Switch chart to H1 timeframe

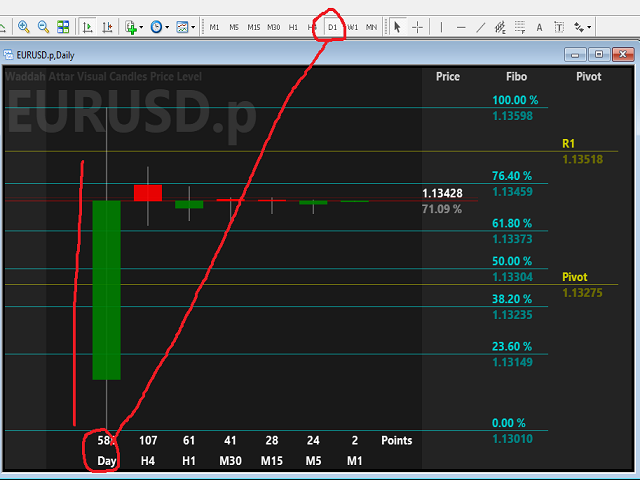[x=293, y=27]
